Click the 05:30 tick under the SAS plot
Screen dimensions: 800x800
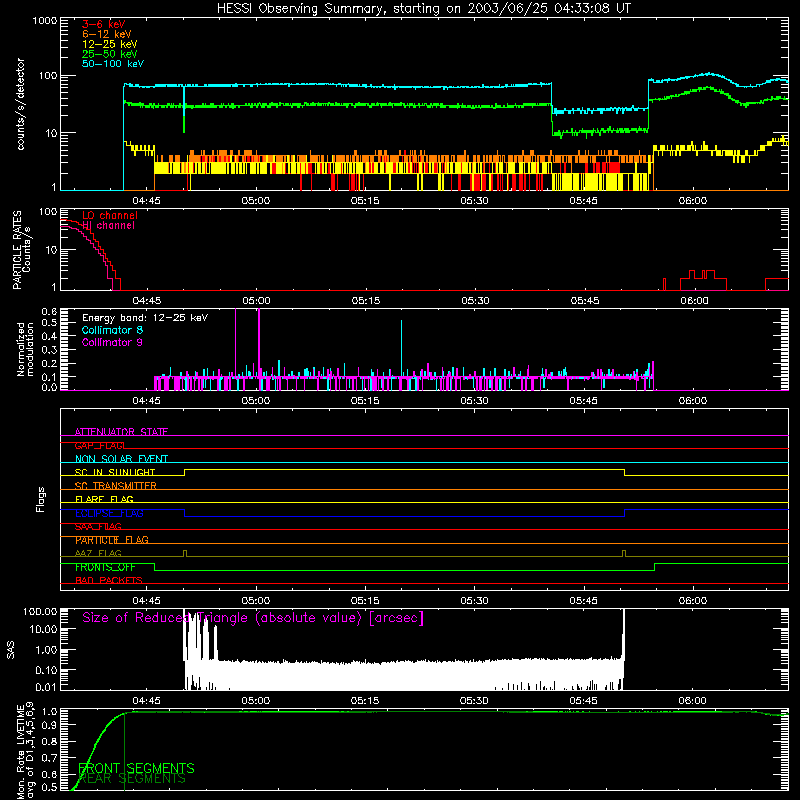(474, 701)
